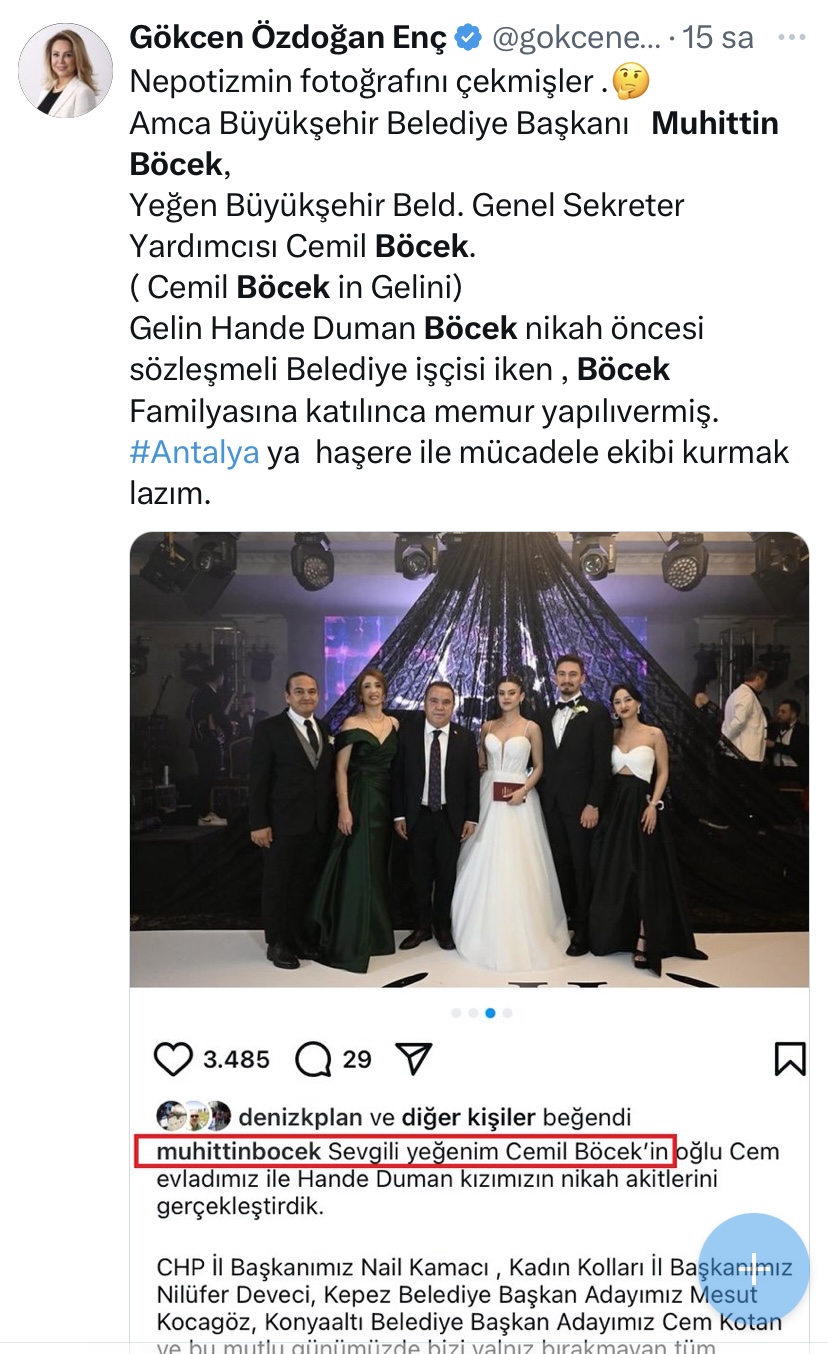828x1354 pixels.
Task: Open the three-dot tweet options menu
Action: [x=791, y=38]
